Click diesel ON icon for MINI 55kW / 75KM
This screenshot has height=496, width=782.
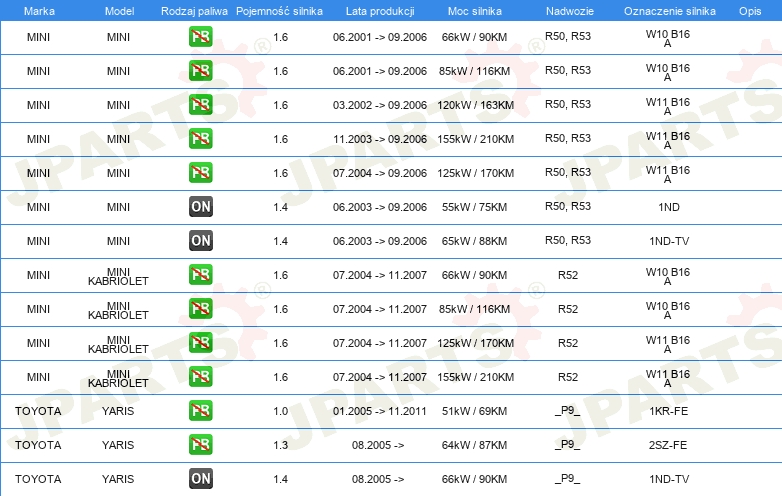pyautogui.click(x=200, y=207)
